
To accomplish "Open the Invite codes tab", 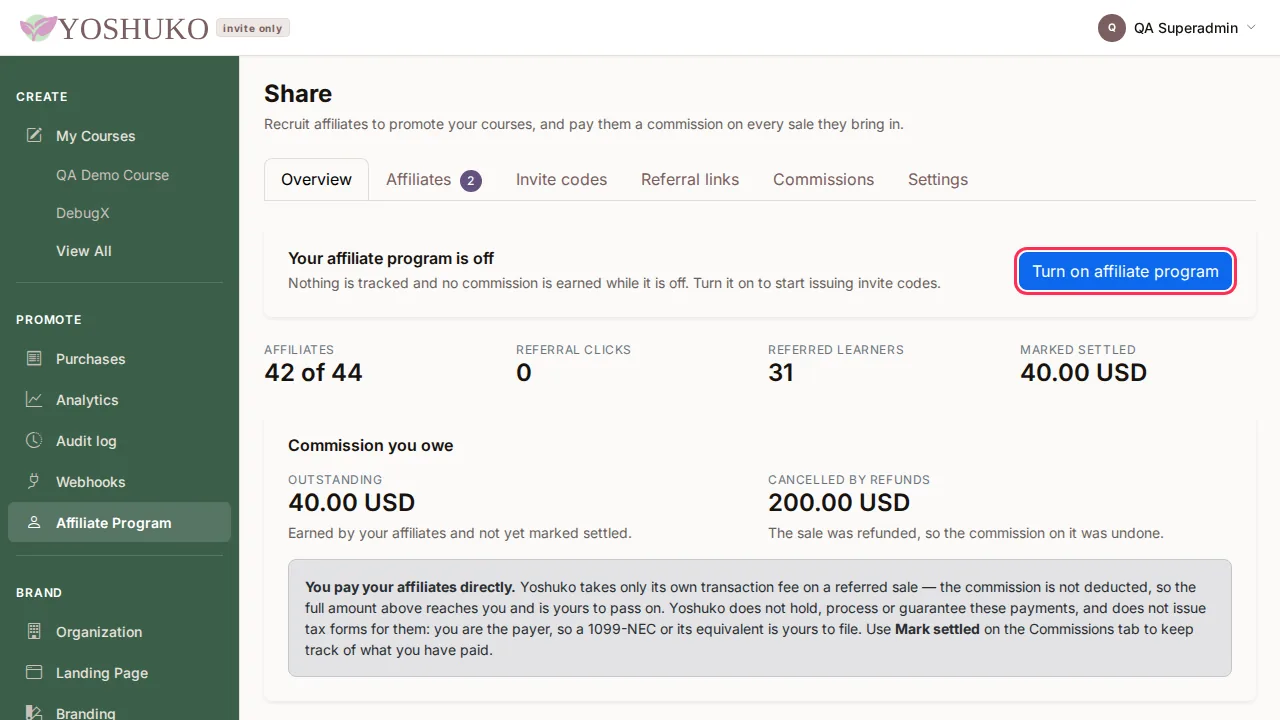I will [x=561, y=179].
